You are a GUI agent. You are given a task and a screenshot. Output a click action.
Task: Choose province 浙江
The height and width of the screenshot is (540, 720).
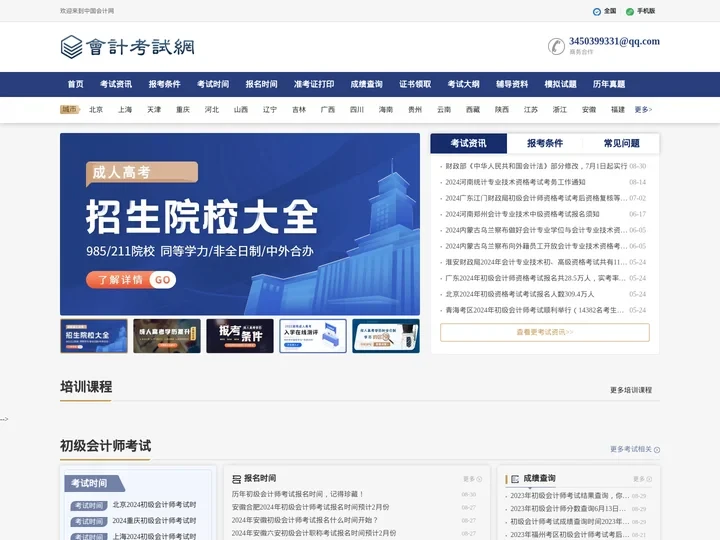(x=560, y=109)
